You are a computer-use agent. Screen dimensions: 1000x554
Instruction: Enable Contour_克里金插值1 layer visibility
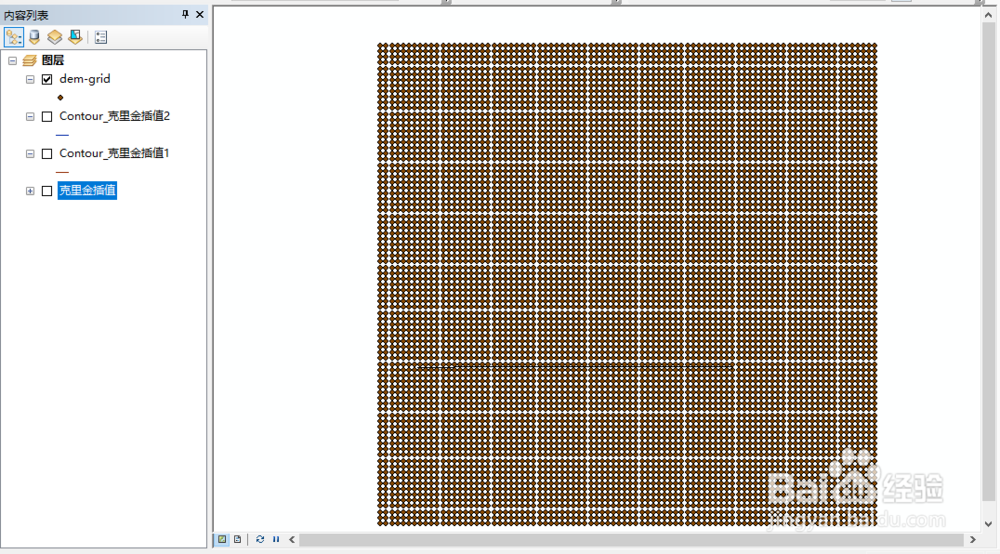[x=47, y=154]
